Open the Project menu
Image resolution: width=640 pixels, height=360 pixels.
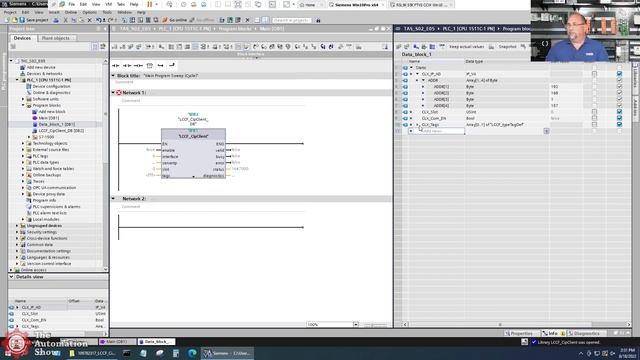click(x=10, y=12)
